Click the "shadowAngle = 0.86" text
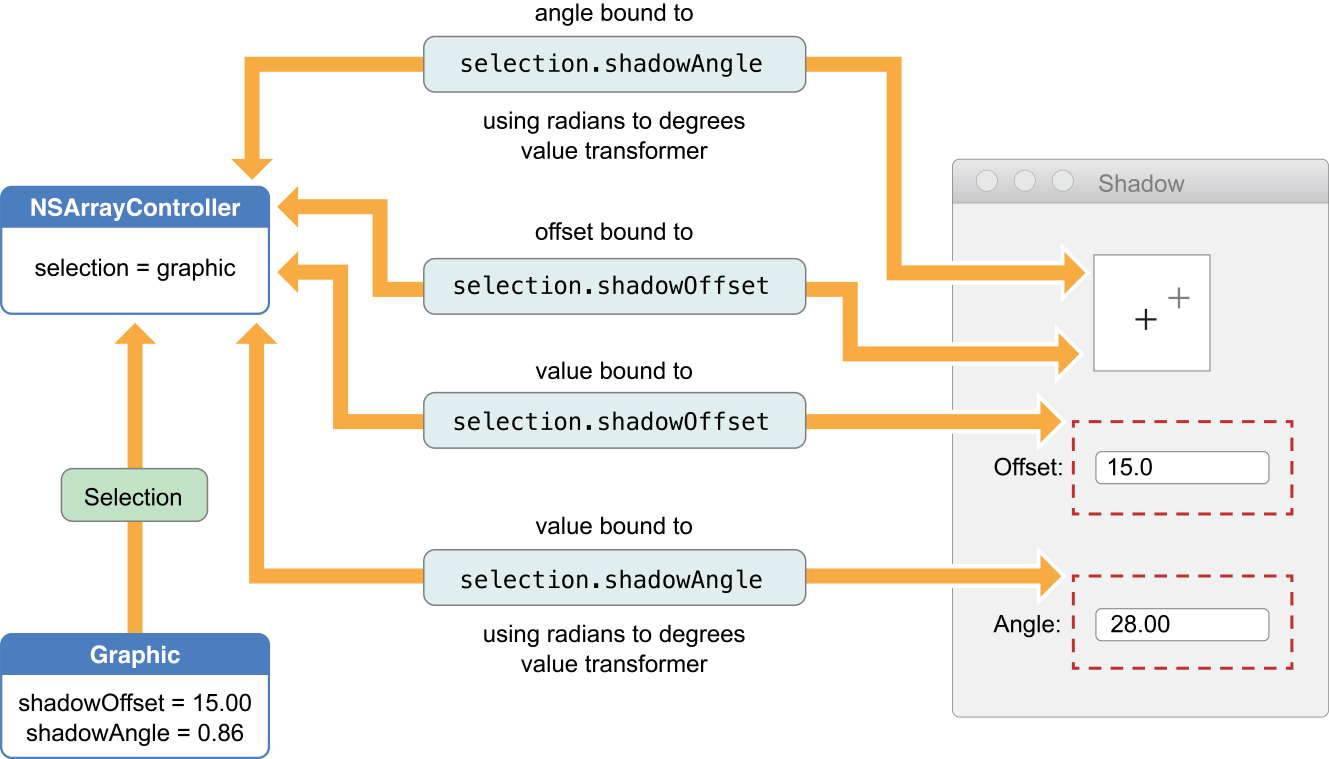This screenshot has width=1329, height=759. point(135,733)
